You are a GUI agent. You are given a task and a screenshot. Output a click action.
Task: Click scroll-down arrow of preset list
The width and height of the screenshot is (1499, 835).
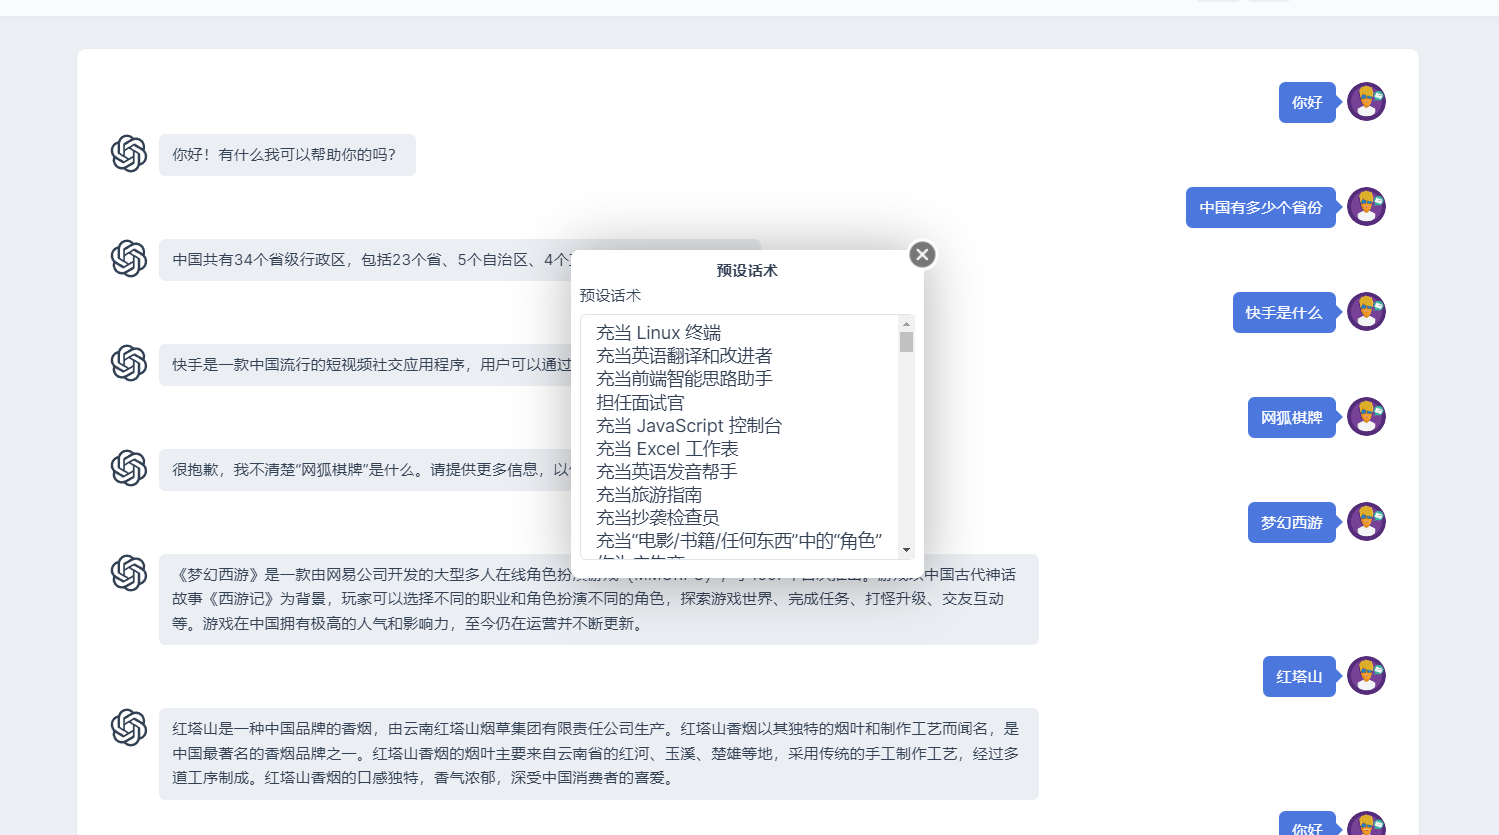906,550
